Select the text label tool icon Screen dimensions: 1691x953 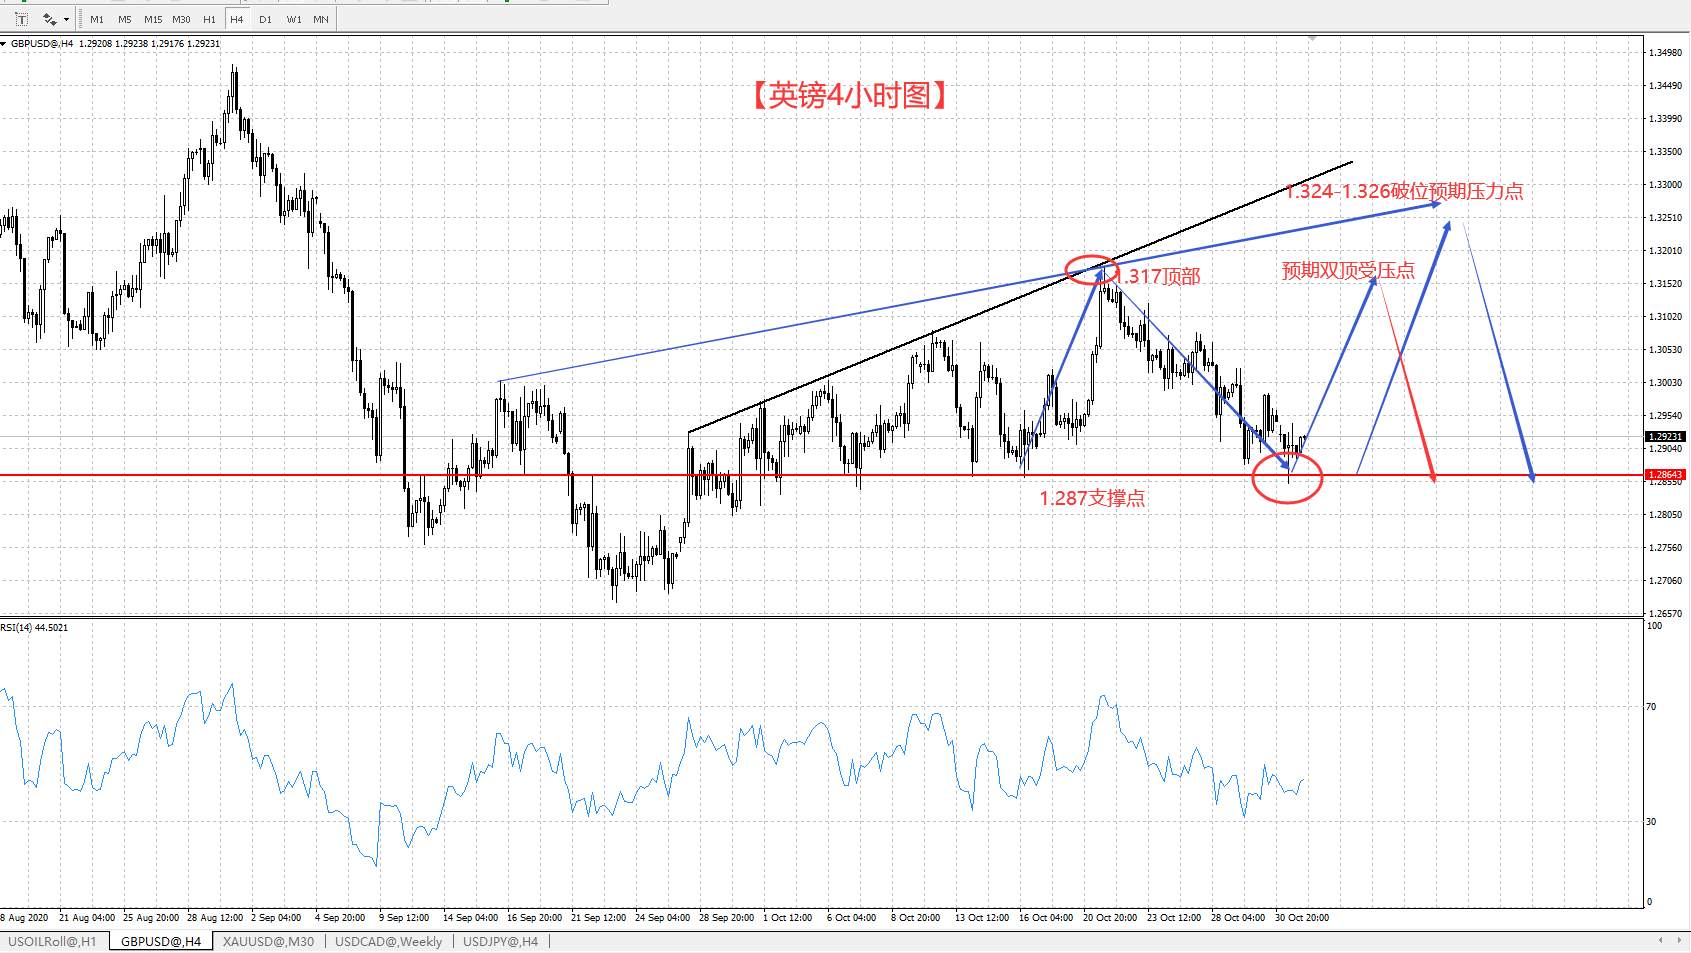[21, 19]
